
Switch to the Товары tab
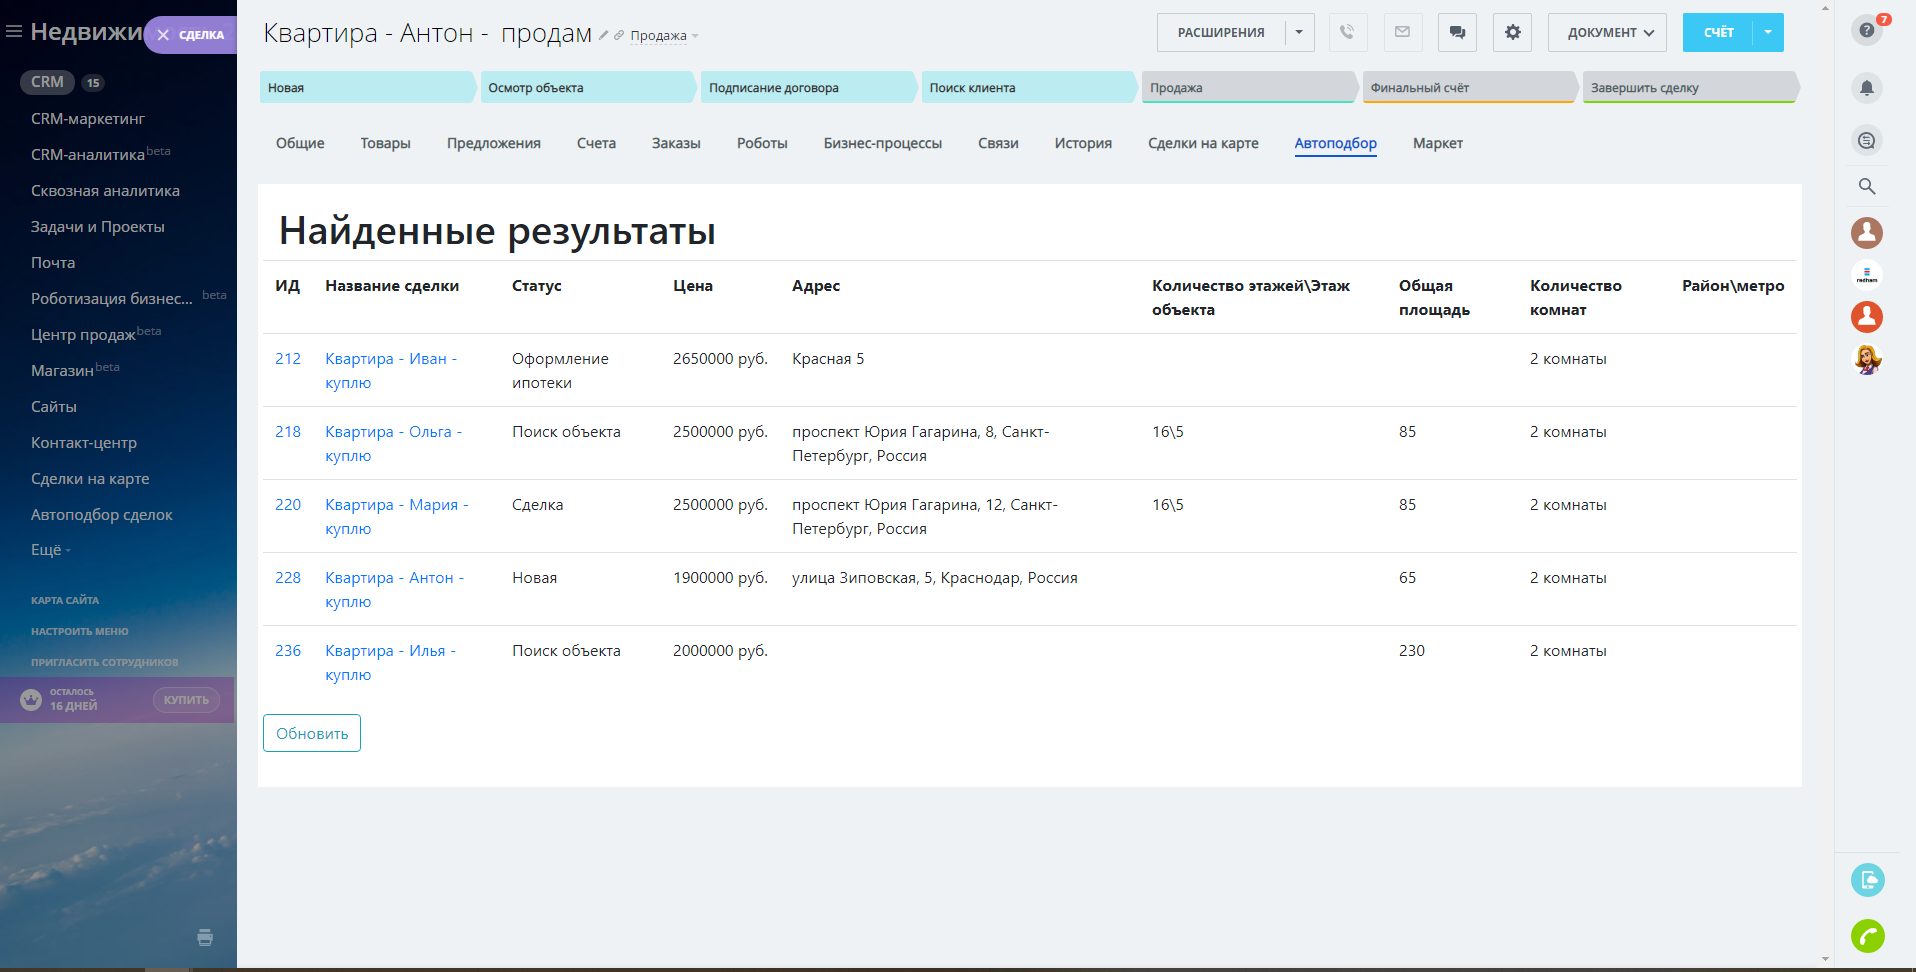pos(385,143)
